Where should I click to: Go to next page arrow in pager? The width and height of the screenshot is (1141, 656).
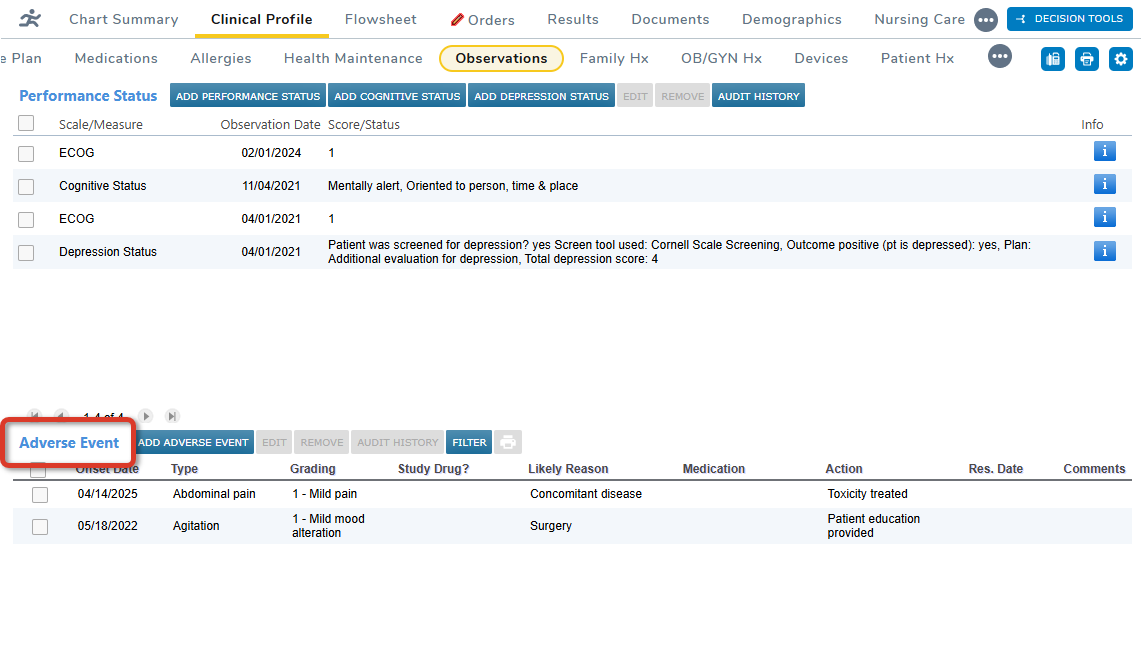tap(146, 416)
